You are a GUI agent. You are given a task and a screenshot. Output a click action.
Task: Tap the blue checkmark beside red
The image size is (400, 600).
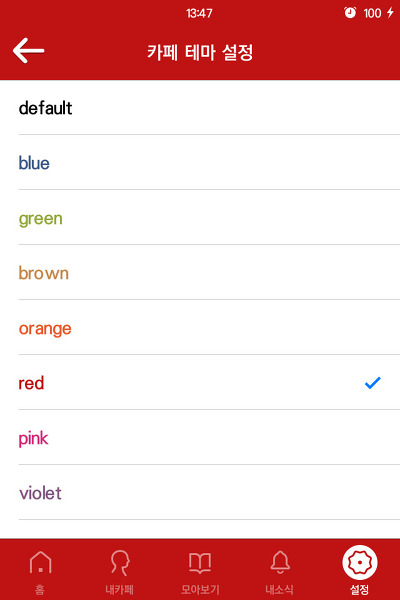(372, 383)
